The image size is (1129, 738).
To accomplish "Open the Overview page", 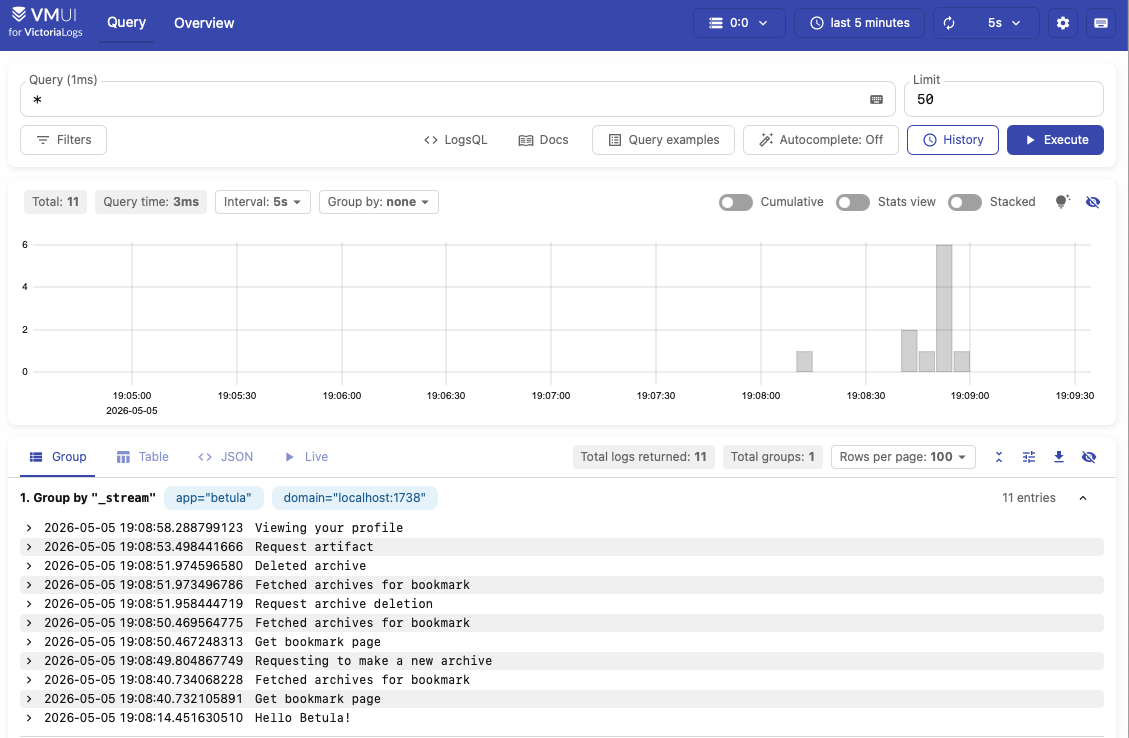I will point(204,23).
